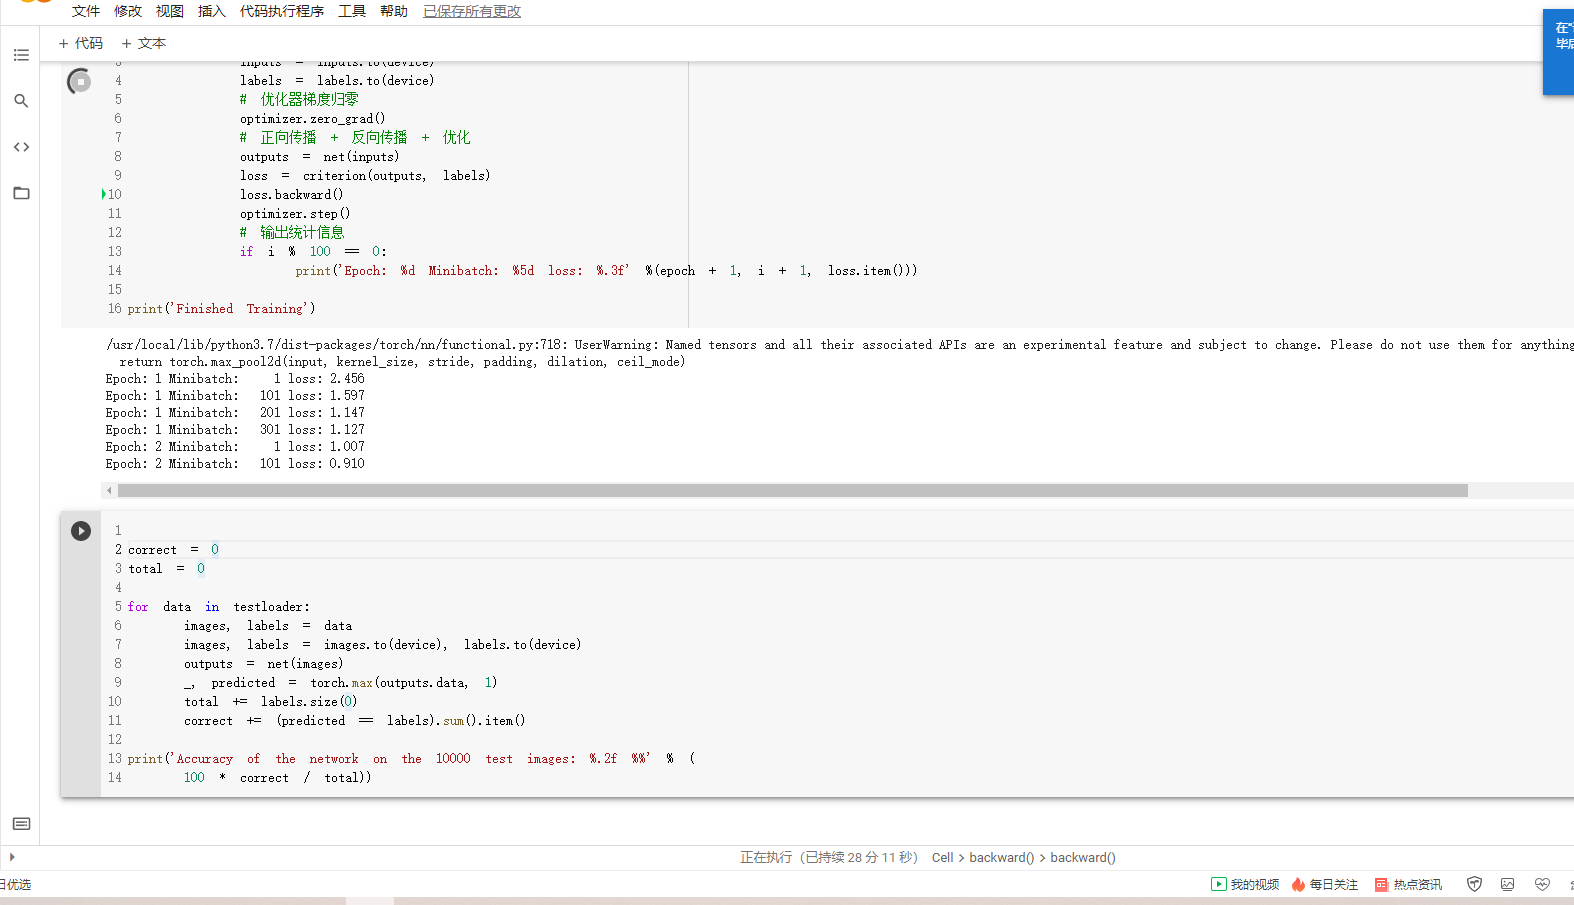Stop the running training cell
1574x905 pixels.
pos(80,81)
